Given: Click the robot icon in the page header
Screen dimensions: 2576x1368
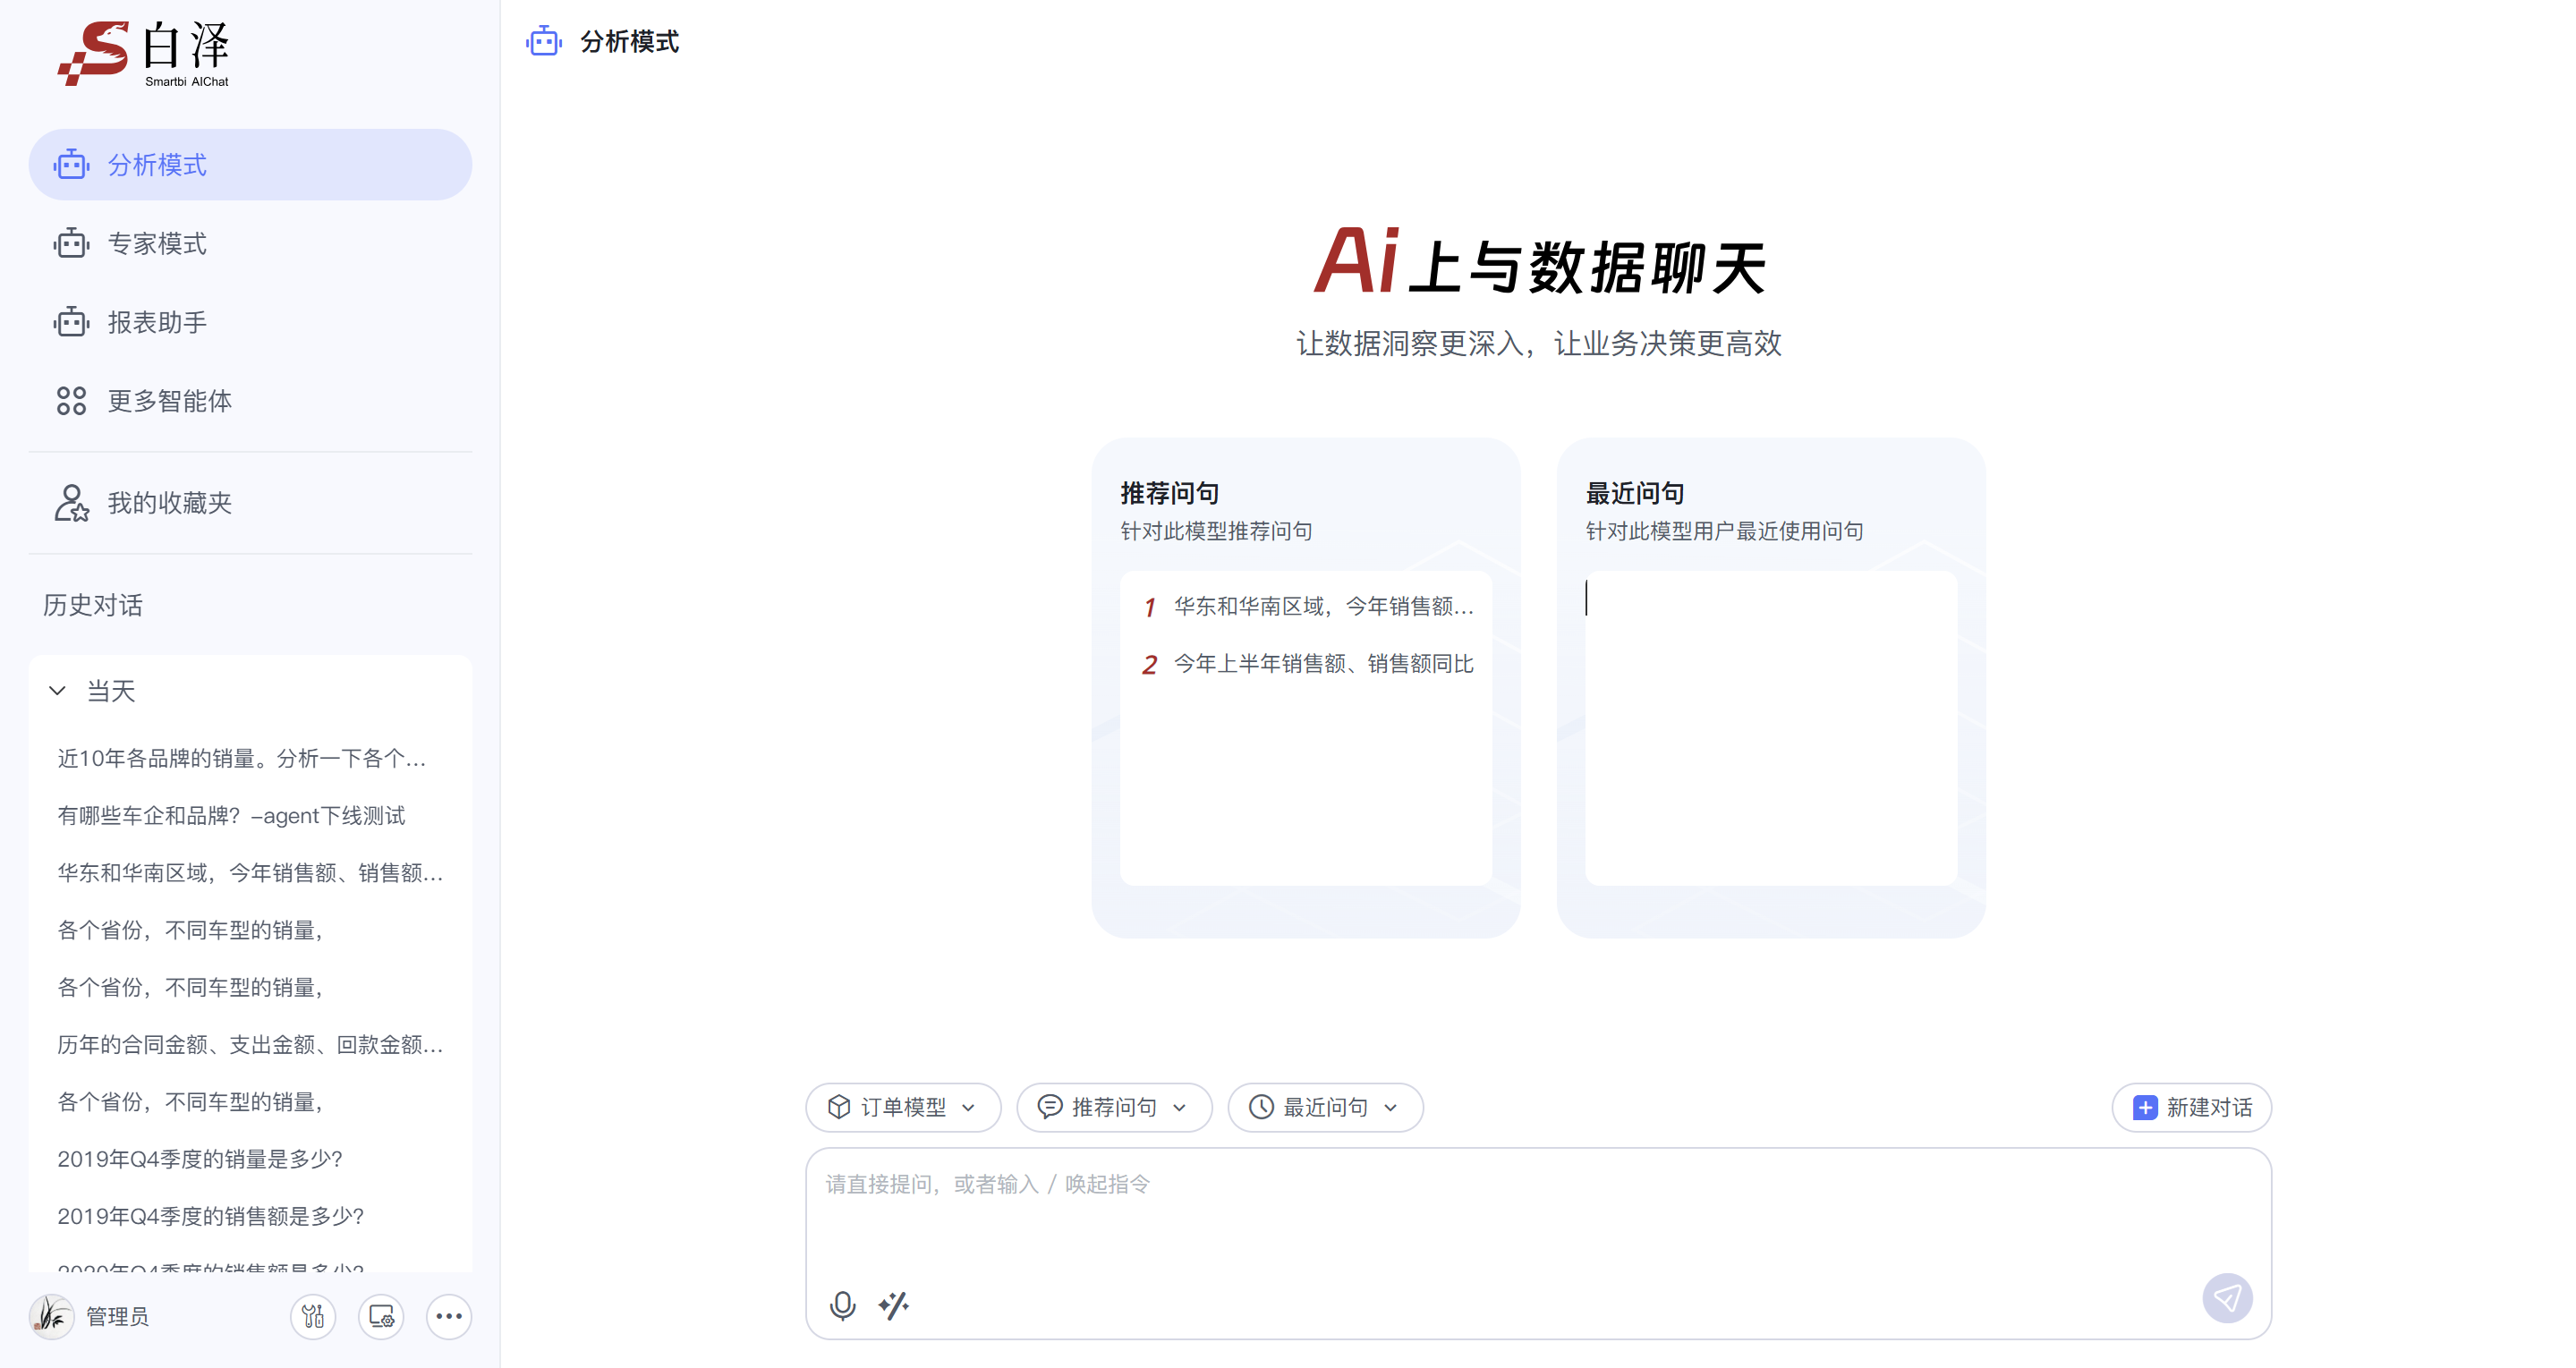Looking at the screenshot, I should tap(544, 41).
